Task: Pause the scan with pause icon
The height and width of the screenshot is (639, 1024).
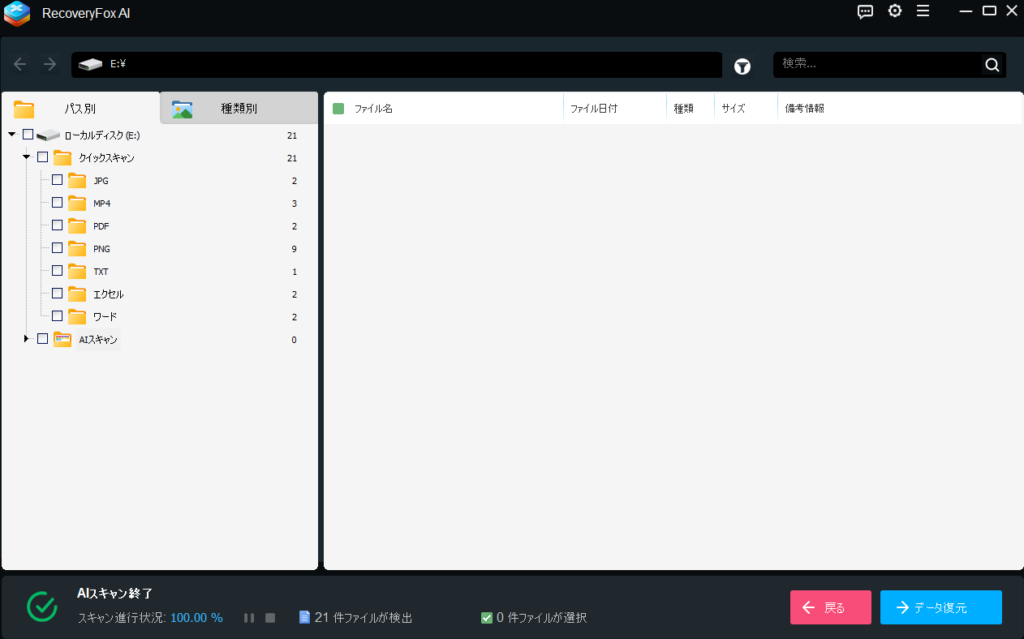Action: (249, 618)
